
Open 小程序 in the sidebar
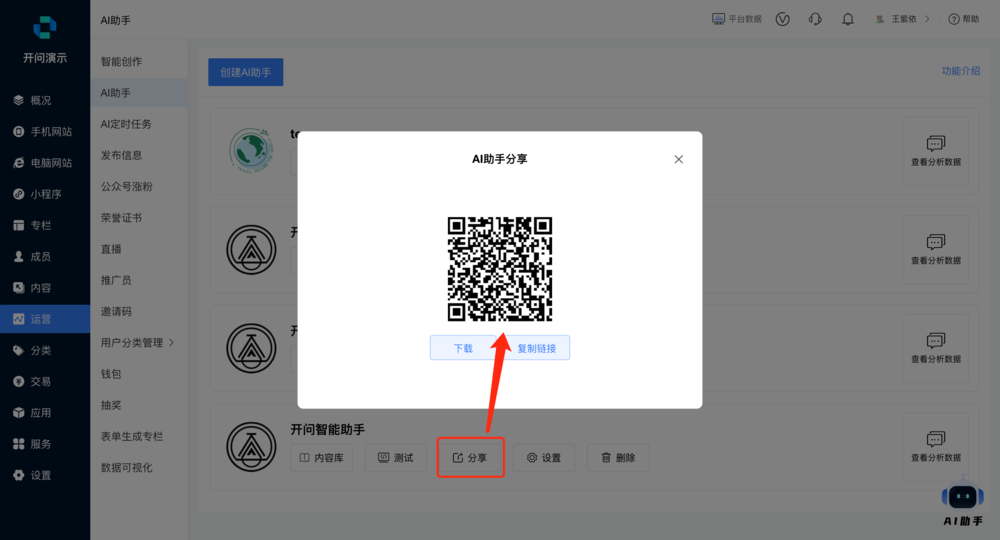(x=45, y=194)
